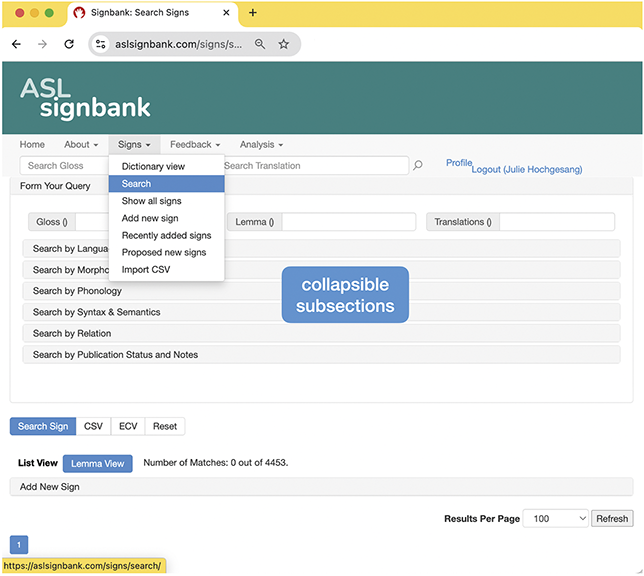Expand Search by Syntax & Semantics subsection
Image resolution: width=644 pixels, height=576 pixels.
(321, 312)
